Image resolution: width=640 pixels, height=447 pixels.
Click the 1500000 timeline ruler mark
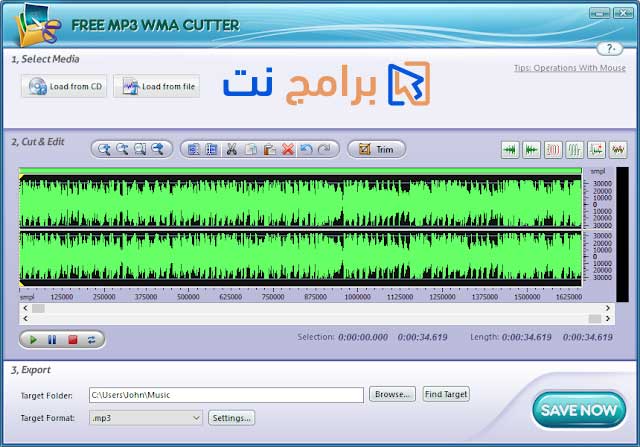[527, 297]
